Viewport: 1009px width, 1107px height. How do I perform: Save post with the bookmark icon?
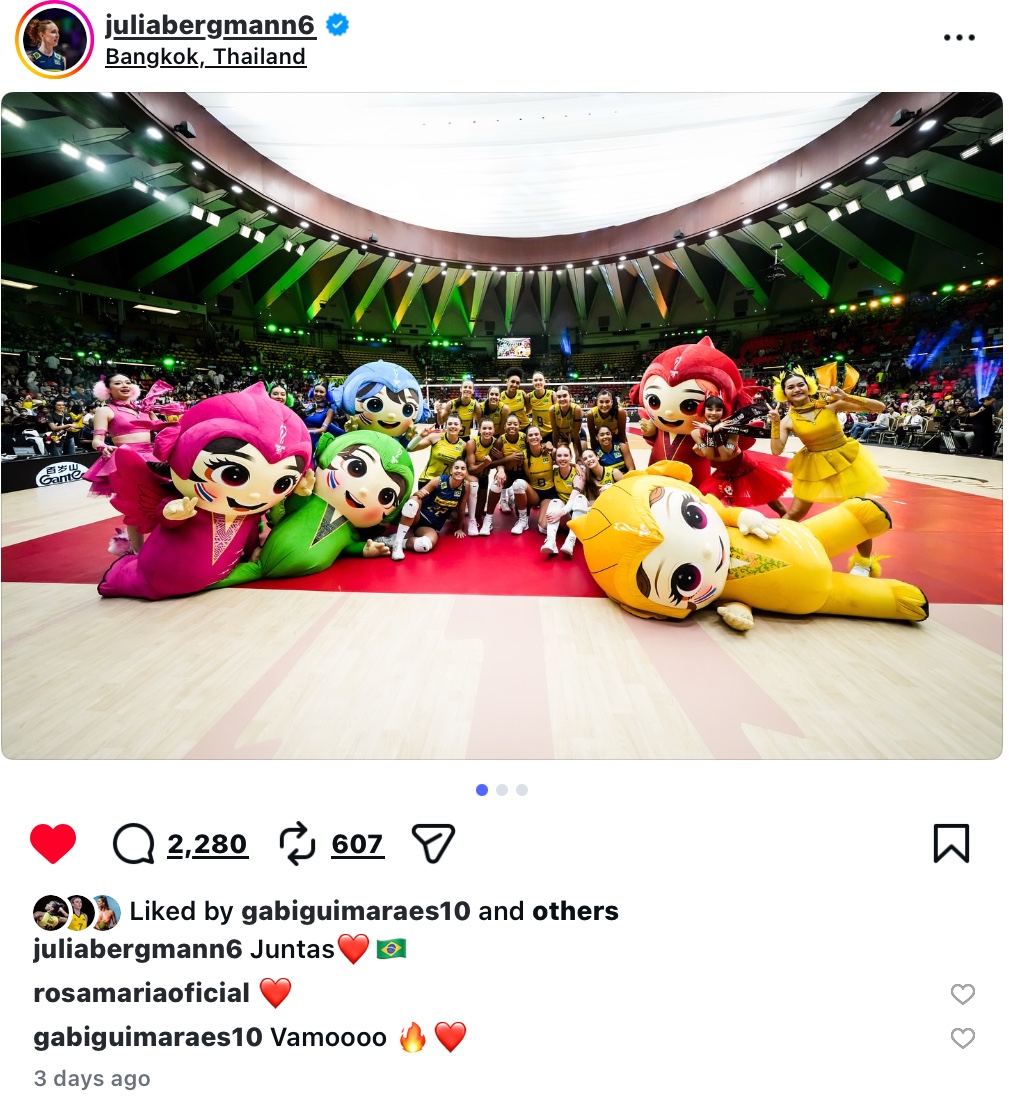[x=952, y=843]
